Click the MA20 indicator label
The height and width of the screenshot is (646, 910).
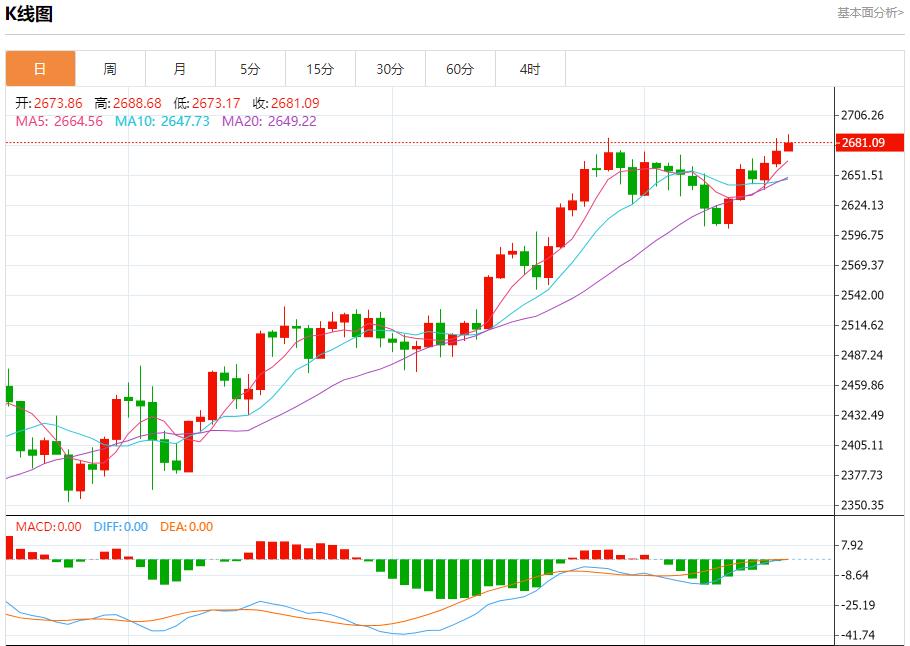coord(269,121)
